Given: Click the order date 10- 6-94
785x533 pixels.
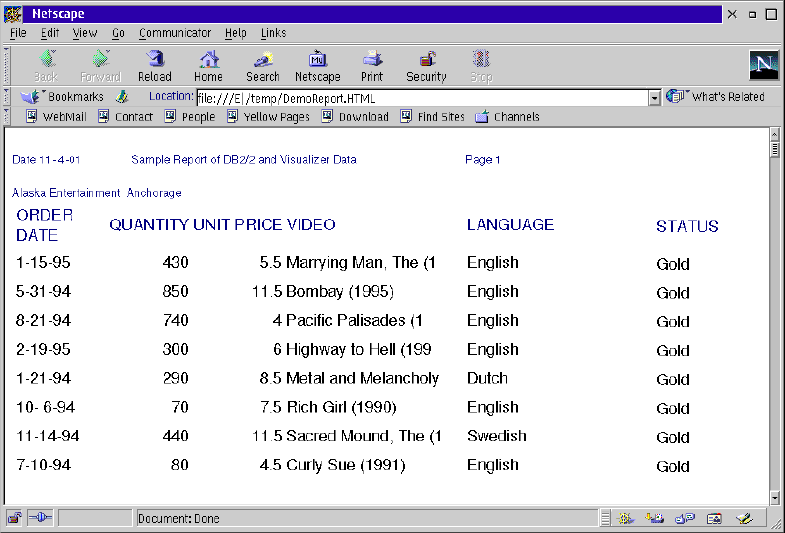Looking at the screenshot, I should (45, 407).
